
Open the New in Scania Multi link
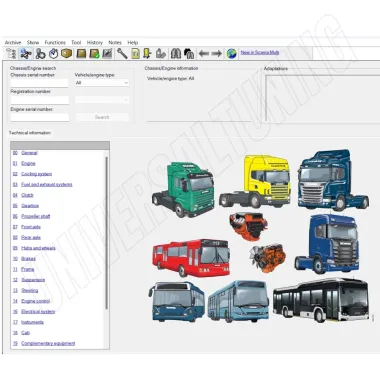pos(260,52)
